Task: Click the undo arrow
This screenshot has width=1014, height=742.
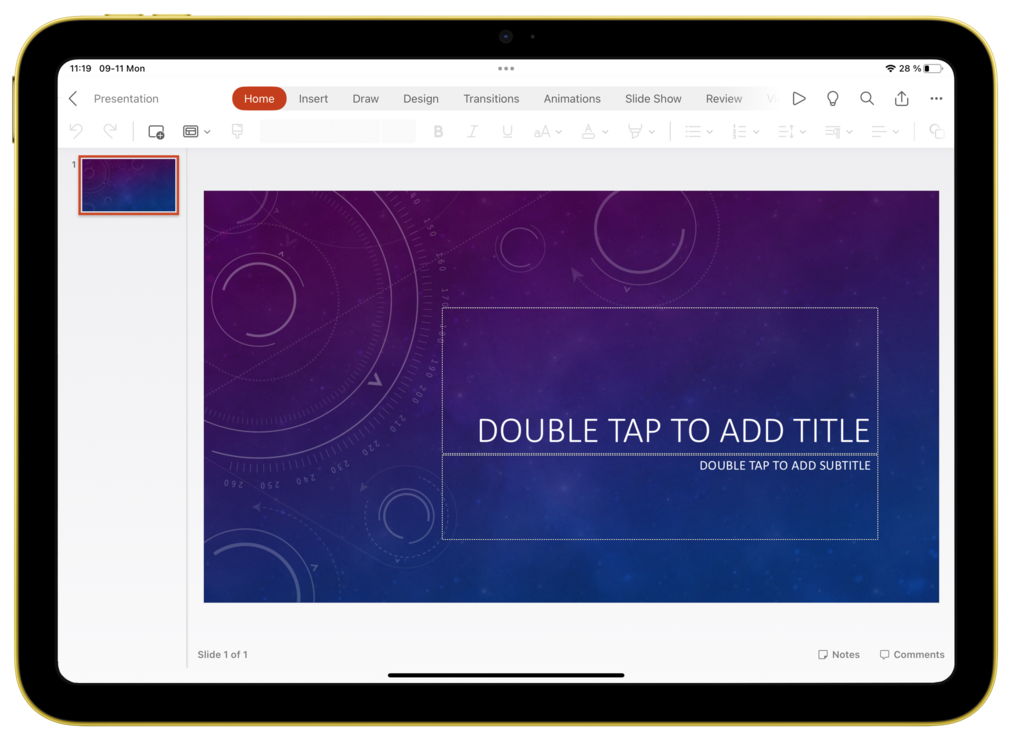Action: click(x=76, y=132)
